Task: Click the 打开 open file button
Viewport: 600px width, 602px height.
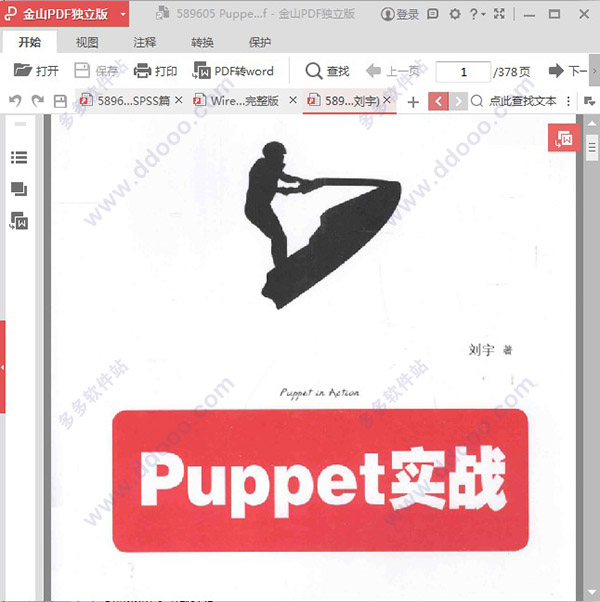Action: pyautogui.click(x=36, y=71)
